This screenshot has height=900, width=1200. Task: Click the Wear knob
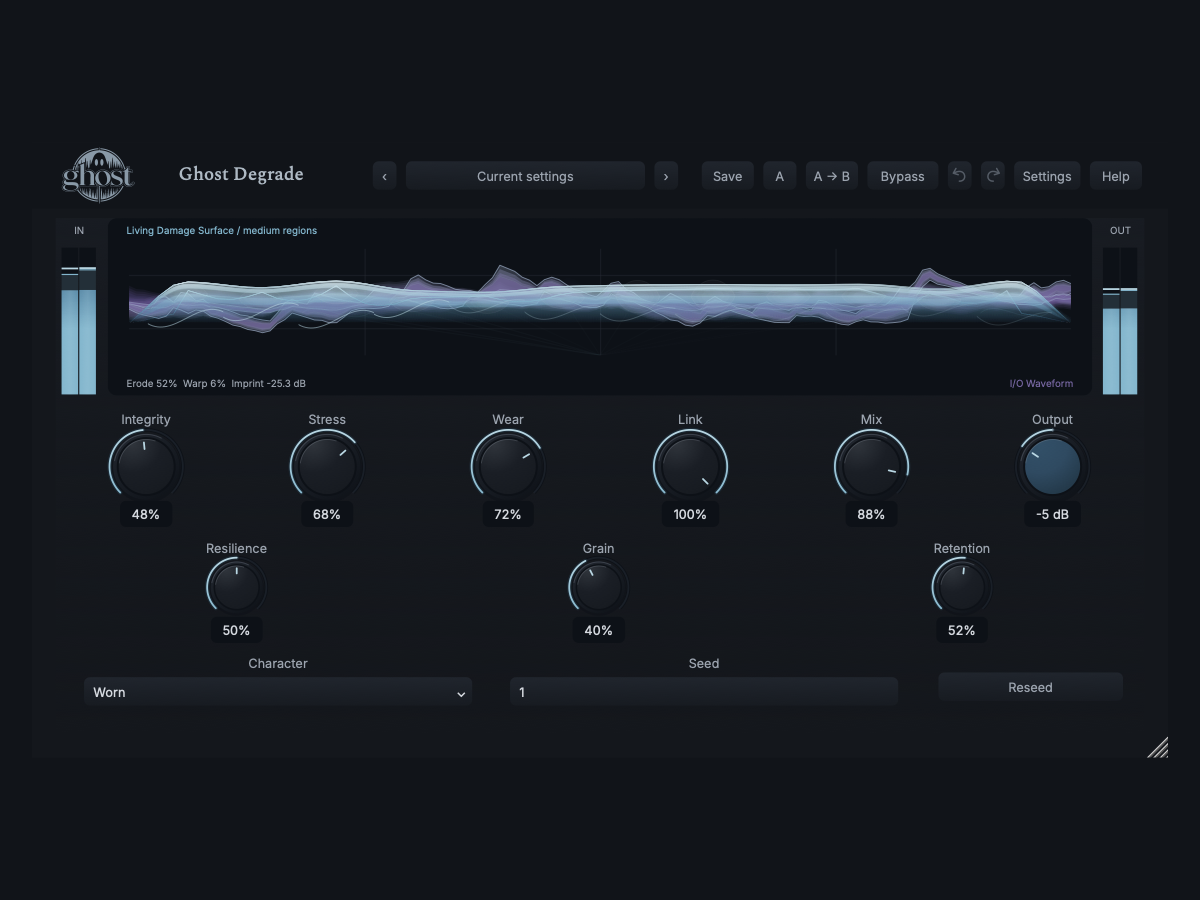[x=508, y=466]
